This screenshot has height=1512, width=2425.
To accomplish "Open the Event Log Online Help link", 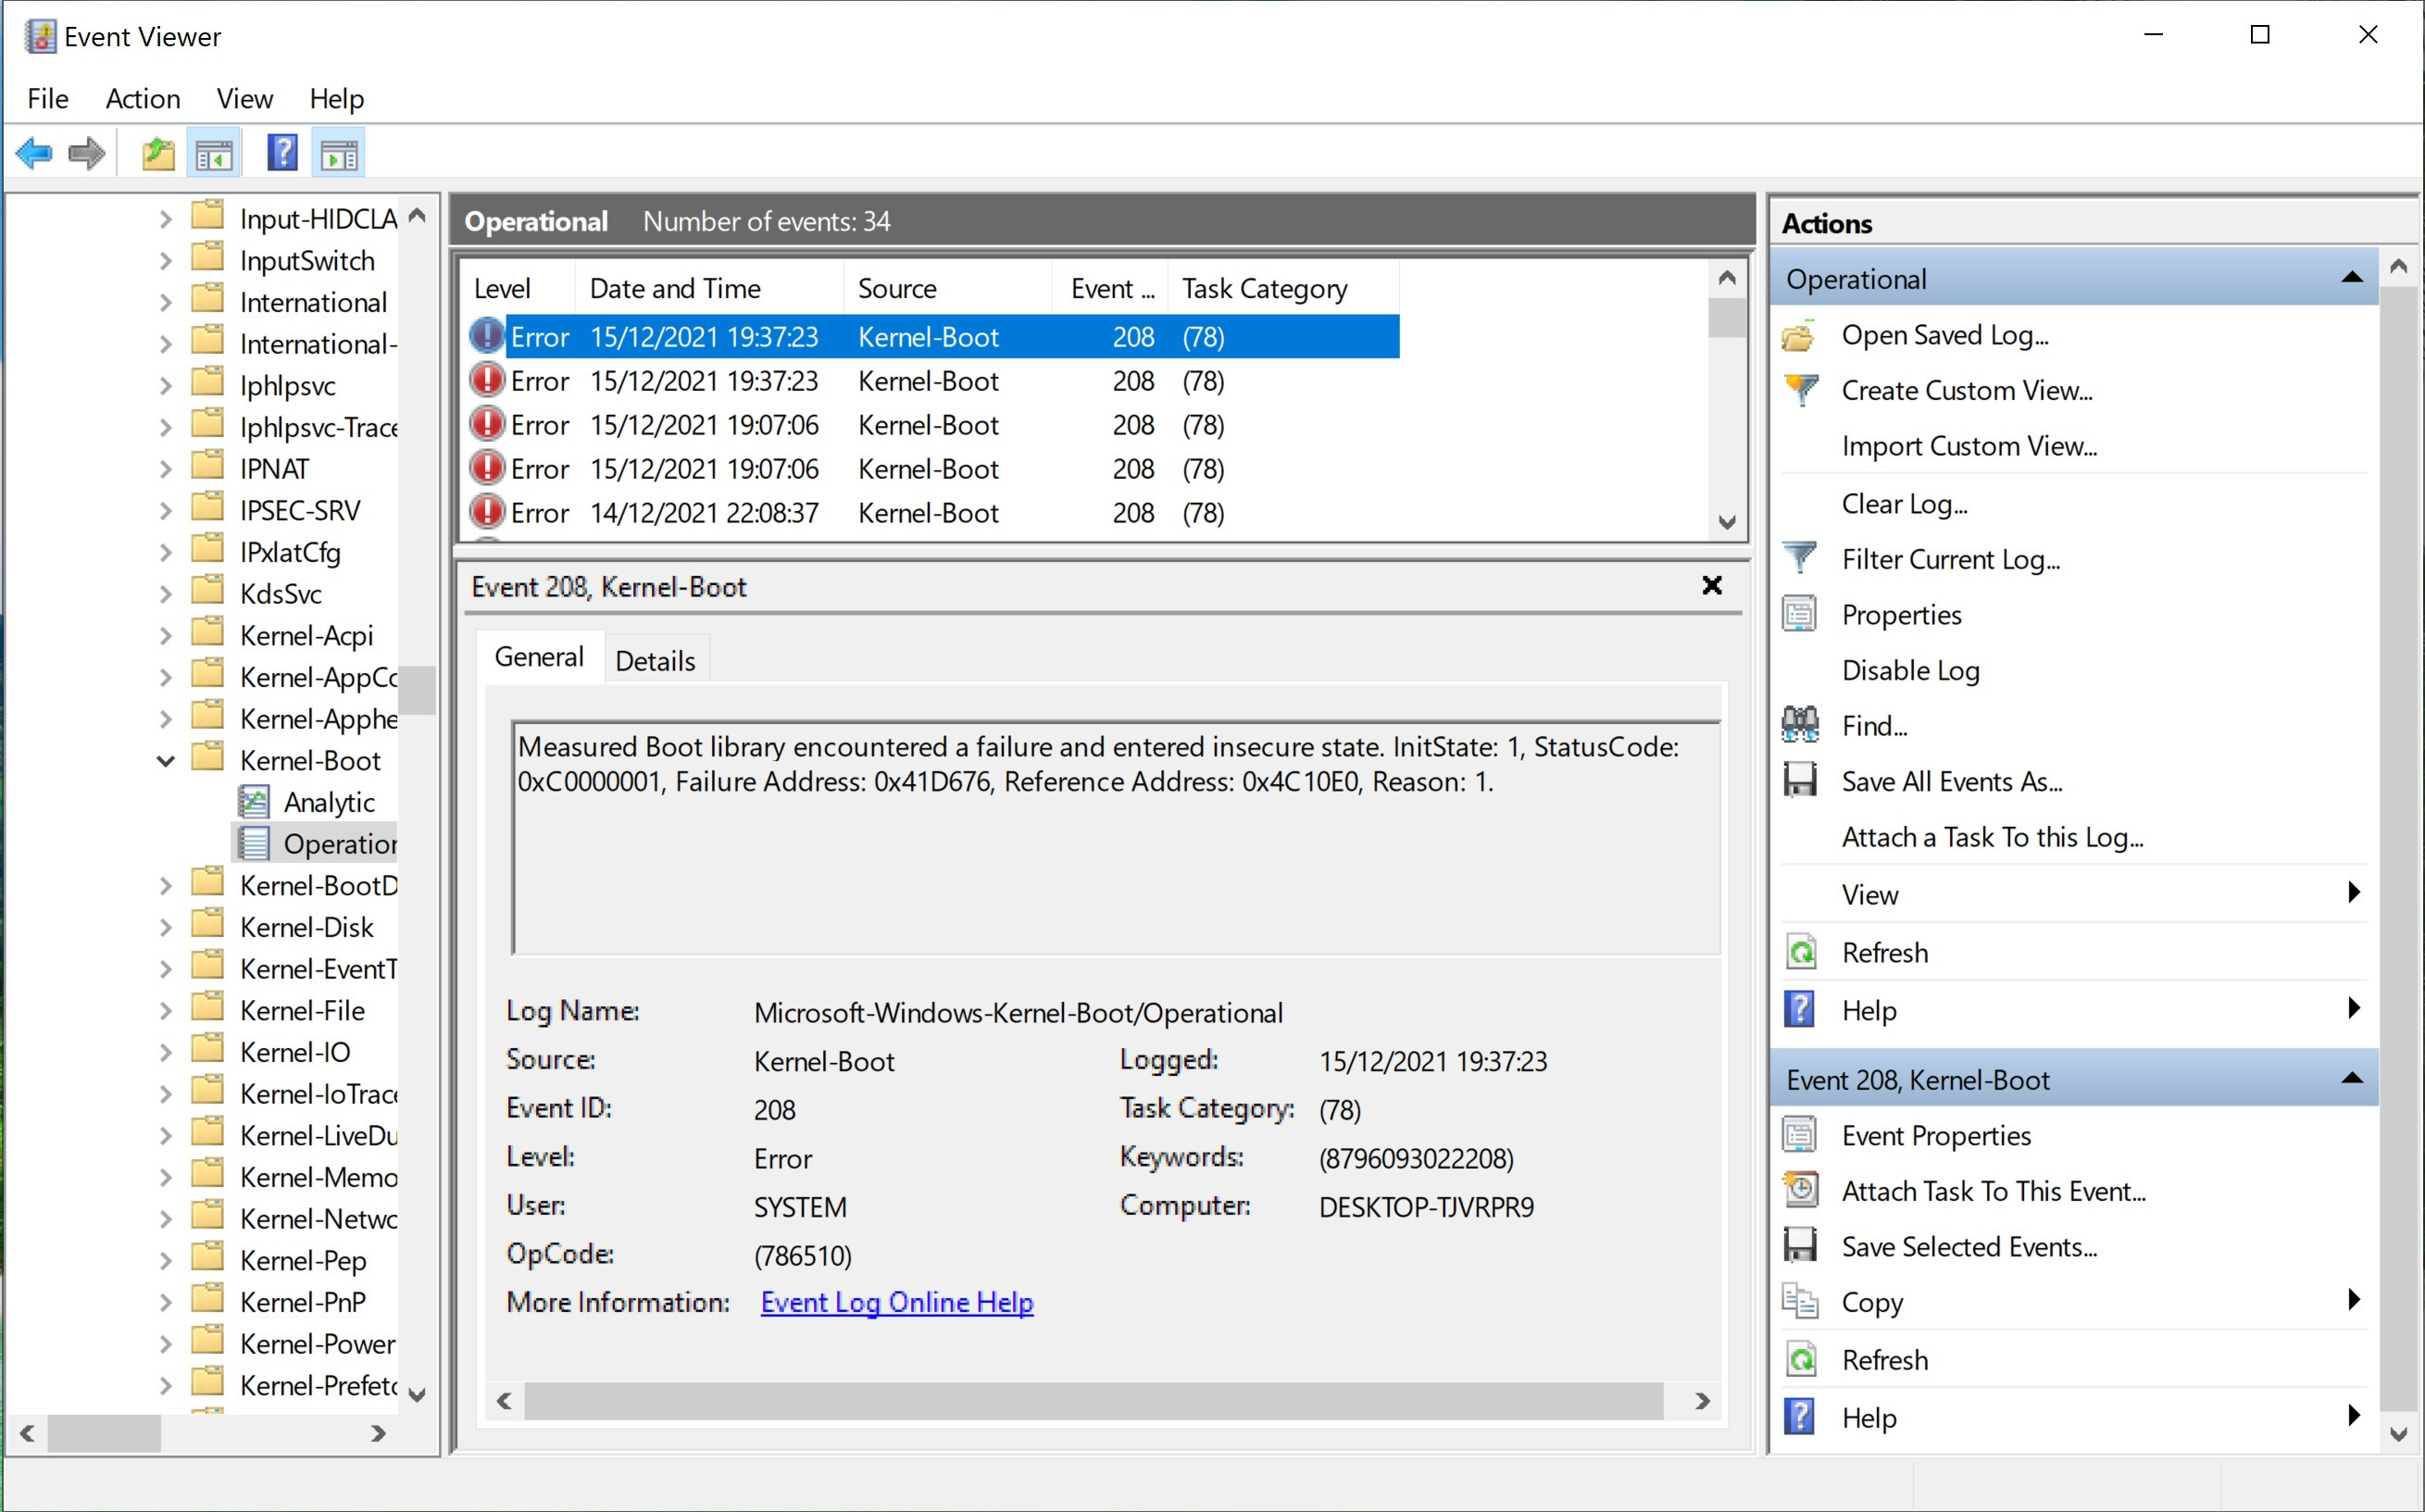I will coord(896,1302).
